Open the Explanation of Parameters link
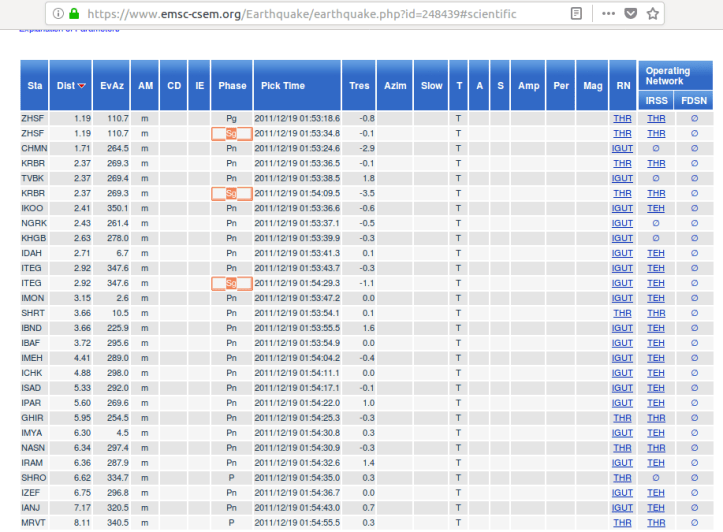 click(70, 30)
